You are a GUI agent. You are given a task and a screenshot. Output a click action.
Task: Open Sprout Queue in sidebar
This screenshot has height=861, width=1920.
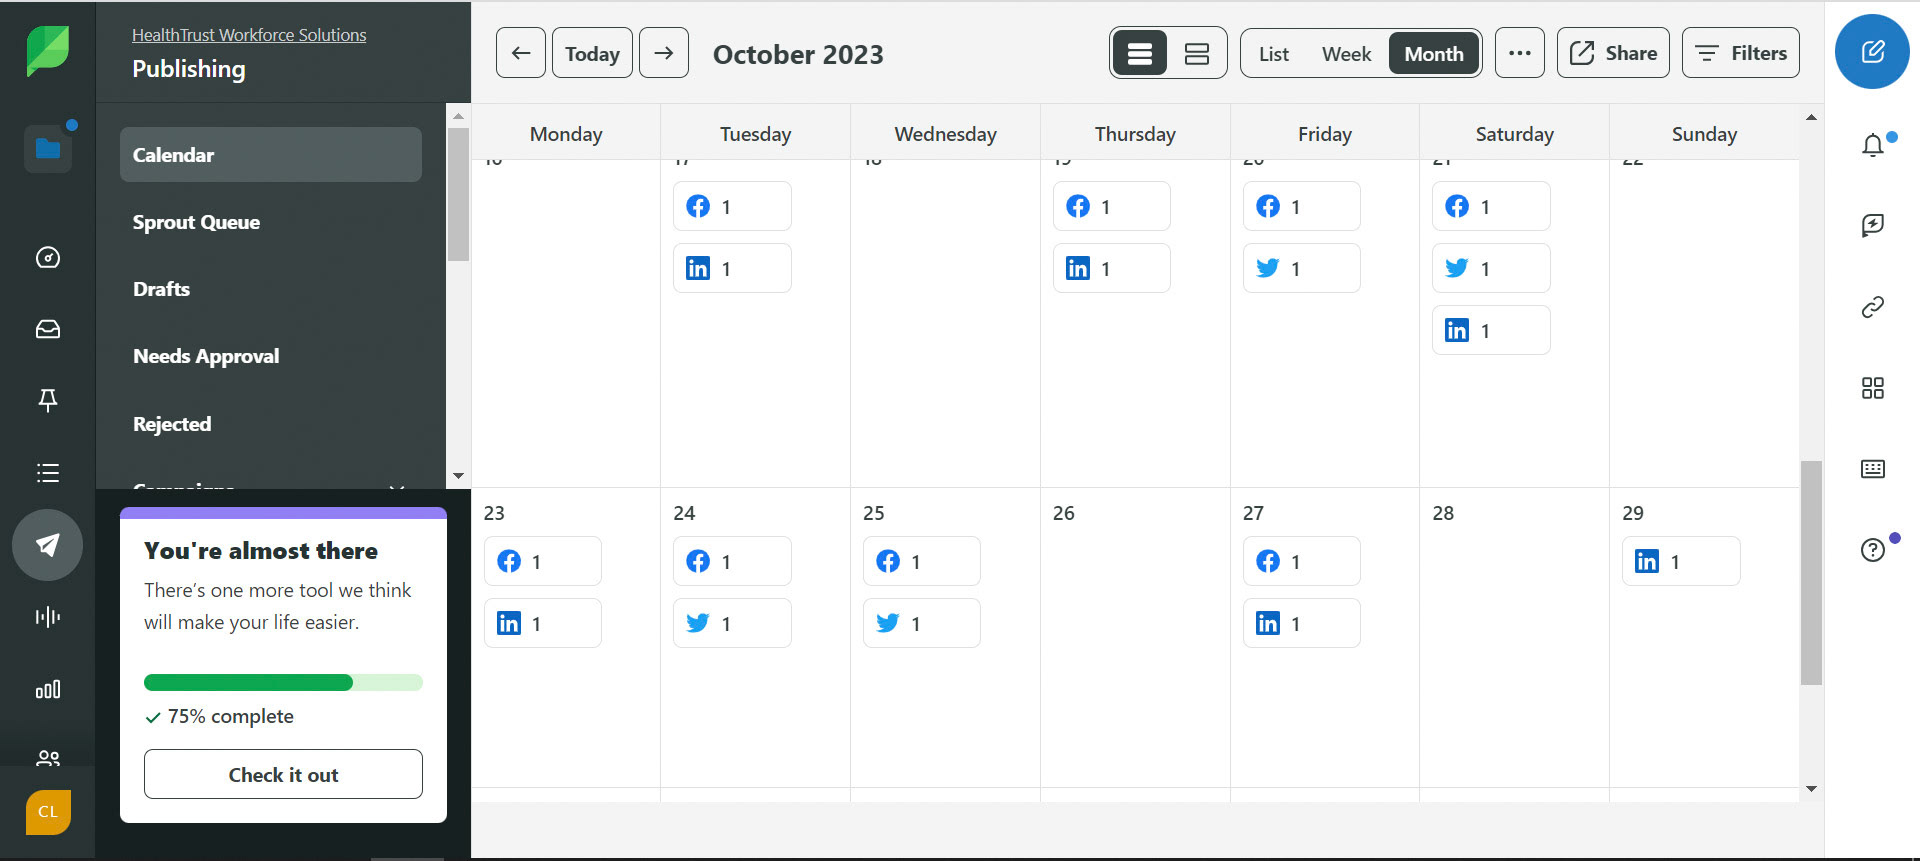coord(196,222)
